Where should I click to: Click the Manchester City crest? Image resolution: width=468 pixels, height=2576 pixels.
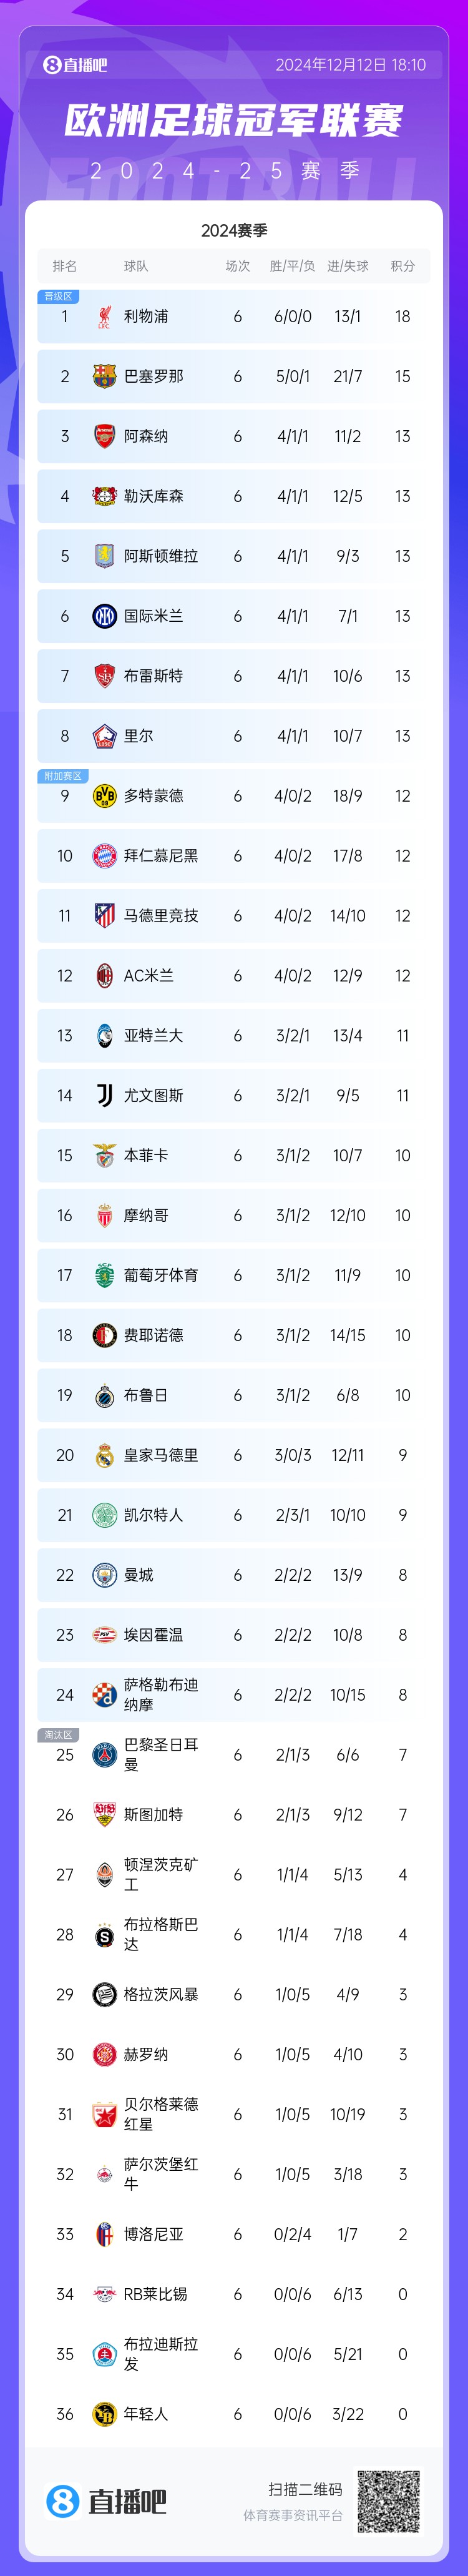tap(104, 1575)
